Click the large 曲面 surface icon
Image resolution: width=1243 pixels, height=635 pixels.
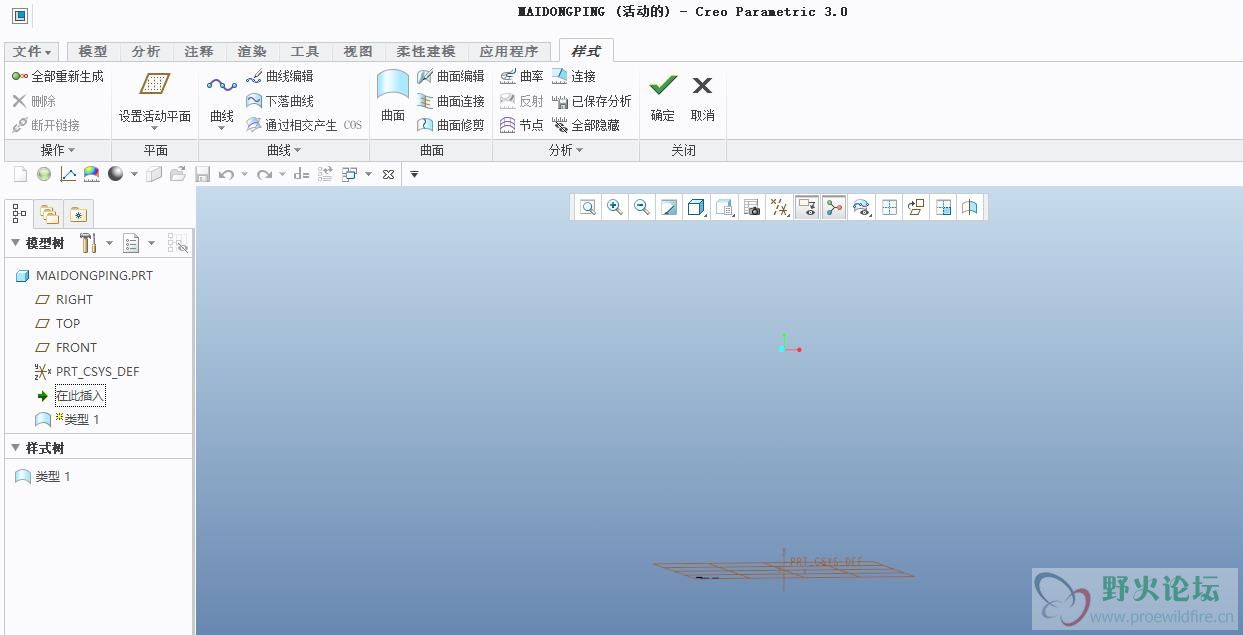[393, 85]
